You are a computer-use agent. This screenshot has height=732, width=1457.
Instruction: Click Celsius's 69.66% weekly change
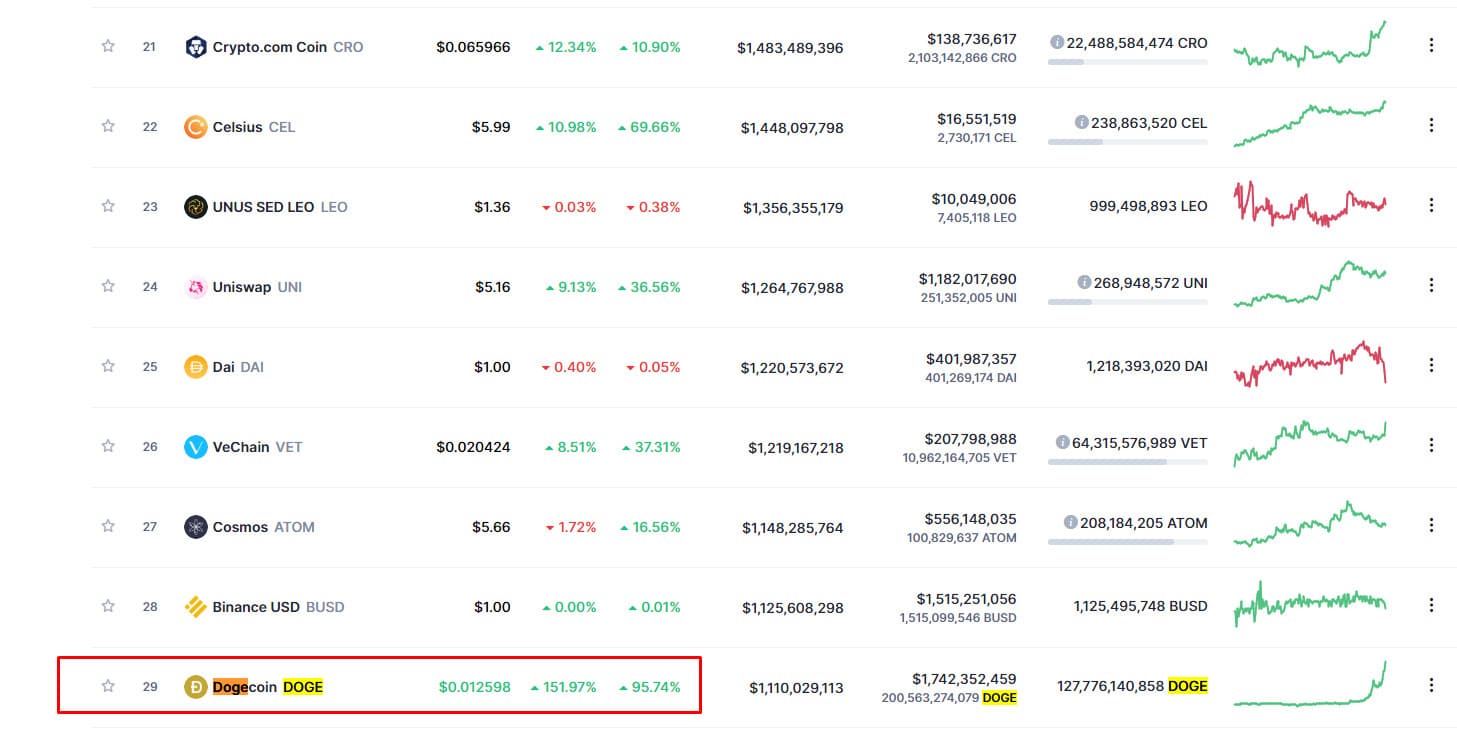coord(650,127)
